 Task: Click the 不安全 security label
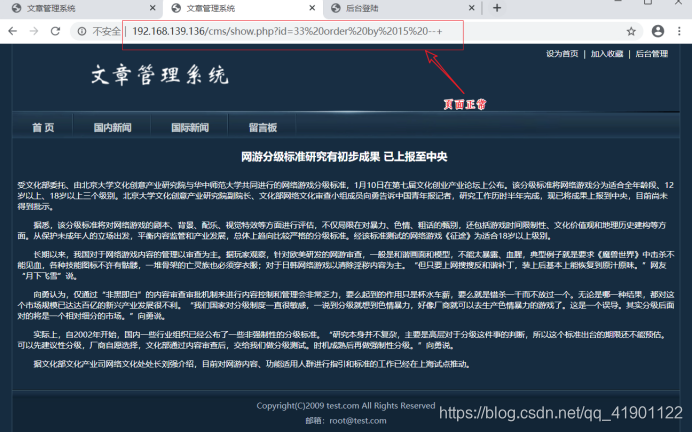[106, 31]
